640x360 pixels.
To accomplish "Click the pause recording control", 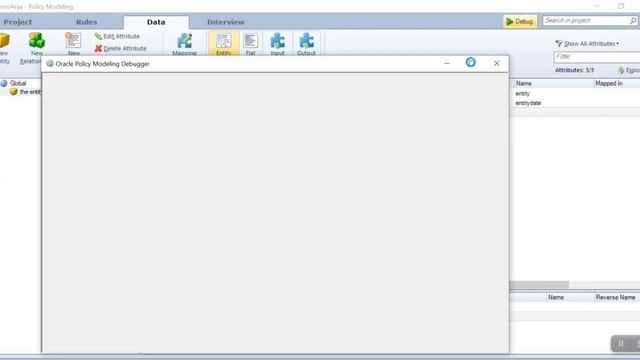I will [x=621, y=343].
